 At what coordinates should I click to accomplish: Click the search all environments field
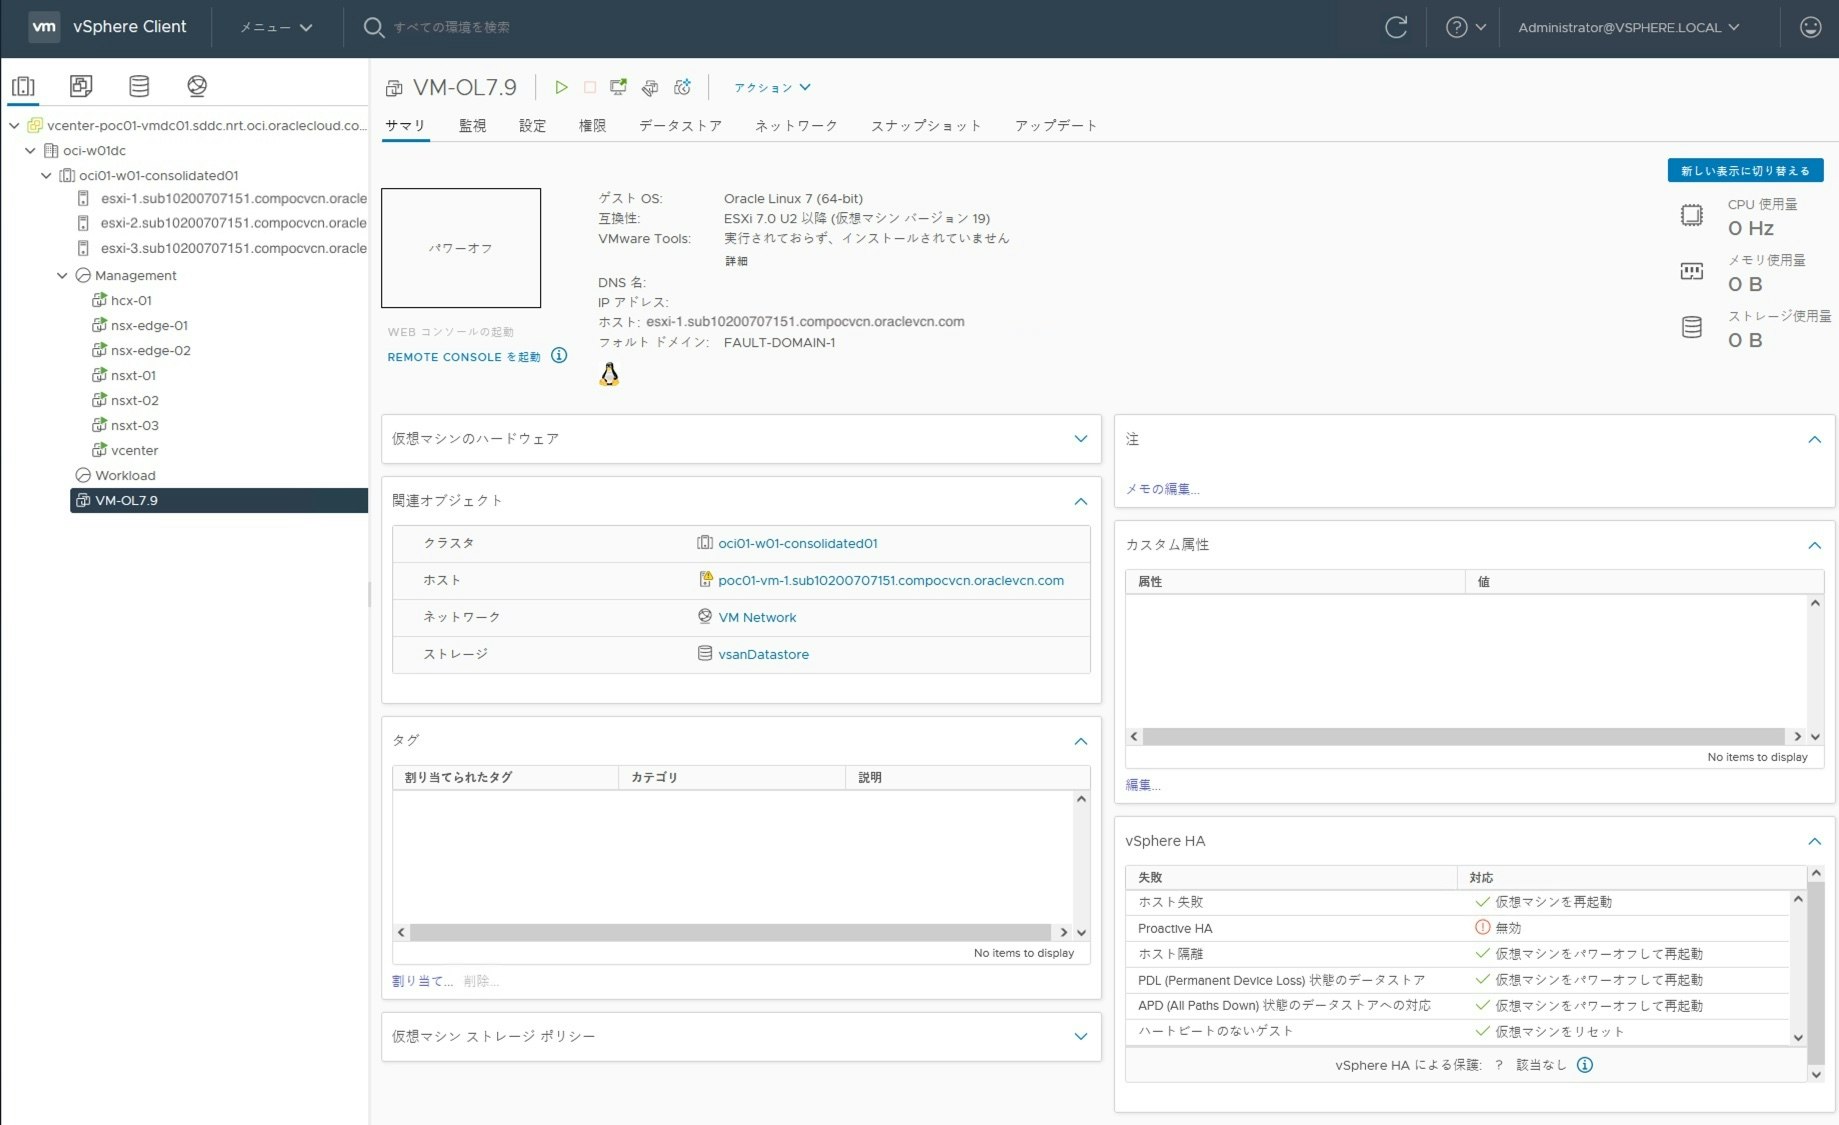point(452,28)
